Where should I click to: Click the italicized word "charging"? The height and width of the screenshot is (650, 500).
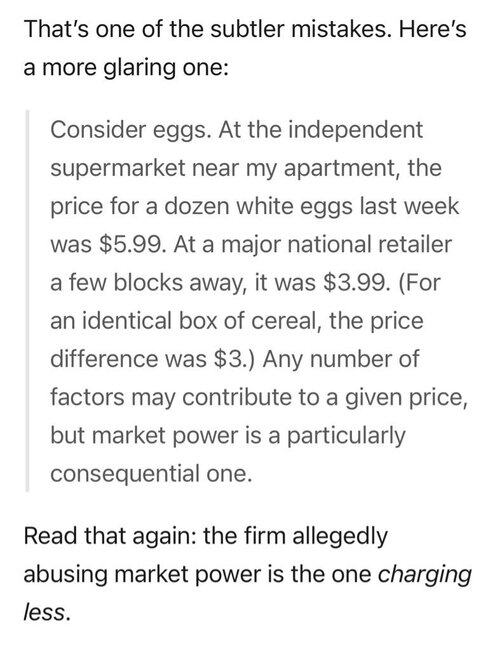[x=425, y=575]
